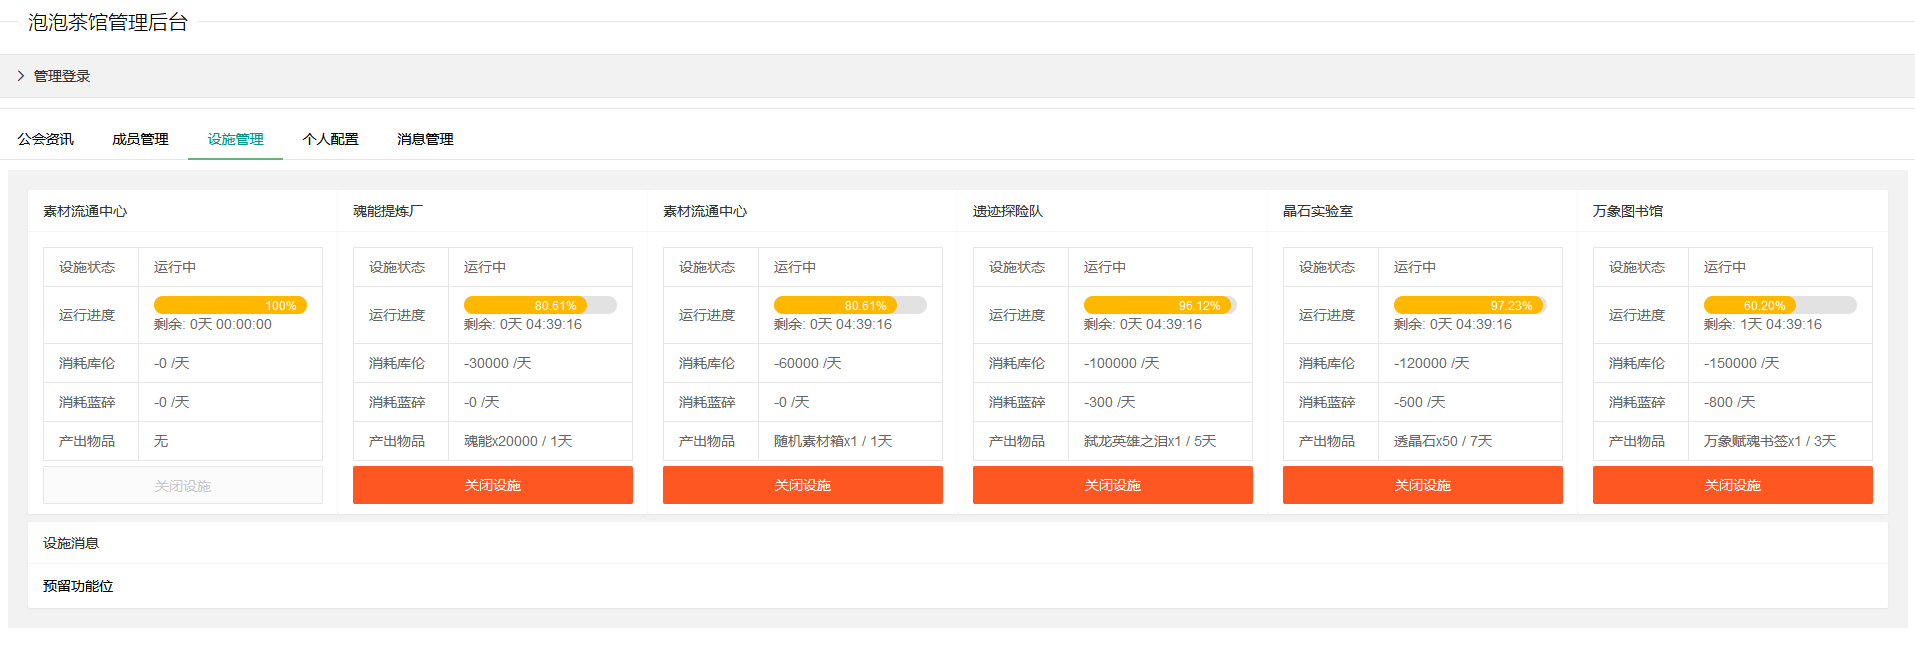Viewport: 1915px width, 651px height.
Task: Click the 泡泡茶馆管理后台 page title
Action: pyautogui.click(x=108, y=22)
